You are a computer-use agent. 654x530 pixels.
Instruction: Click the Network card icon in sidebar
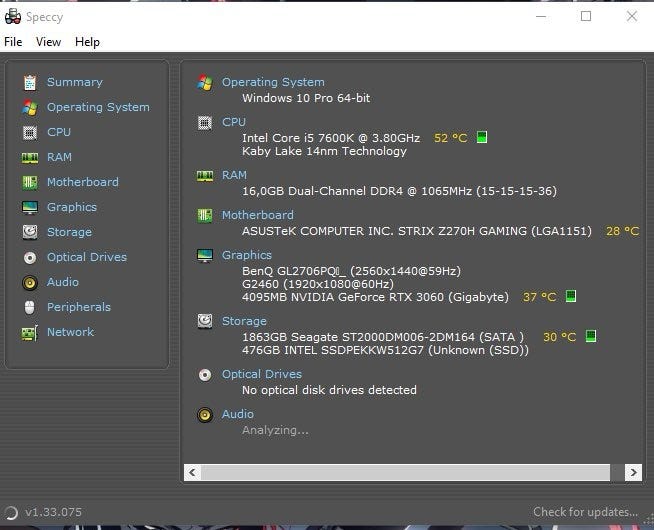click(x=30, y=333)
